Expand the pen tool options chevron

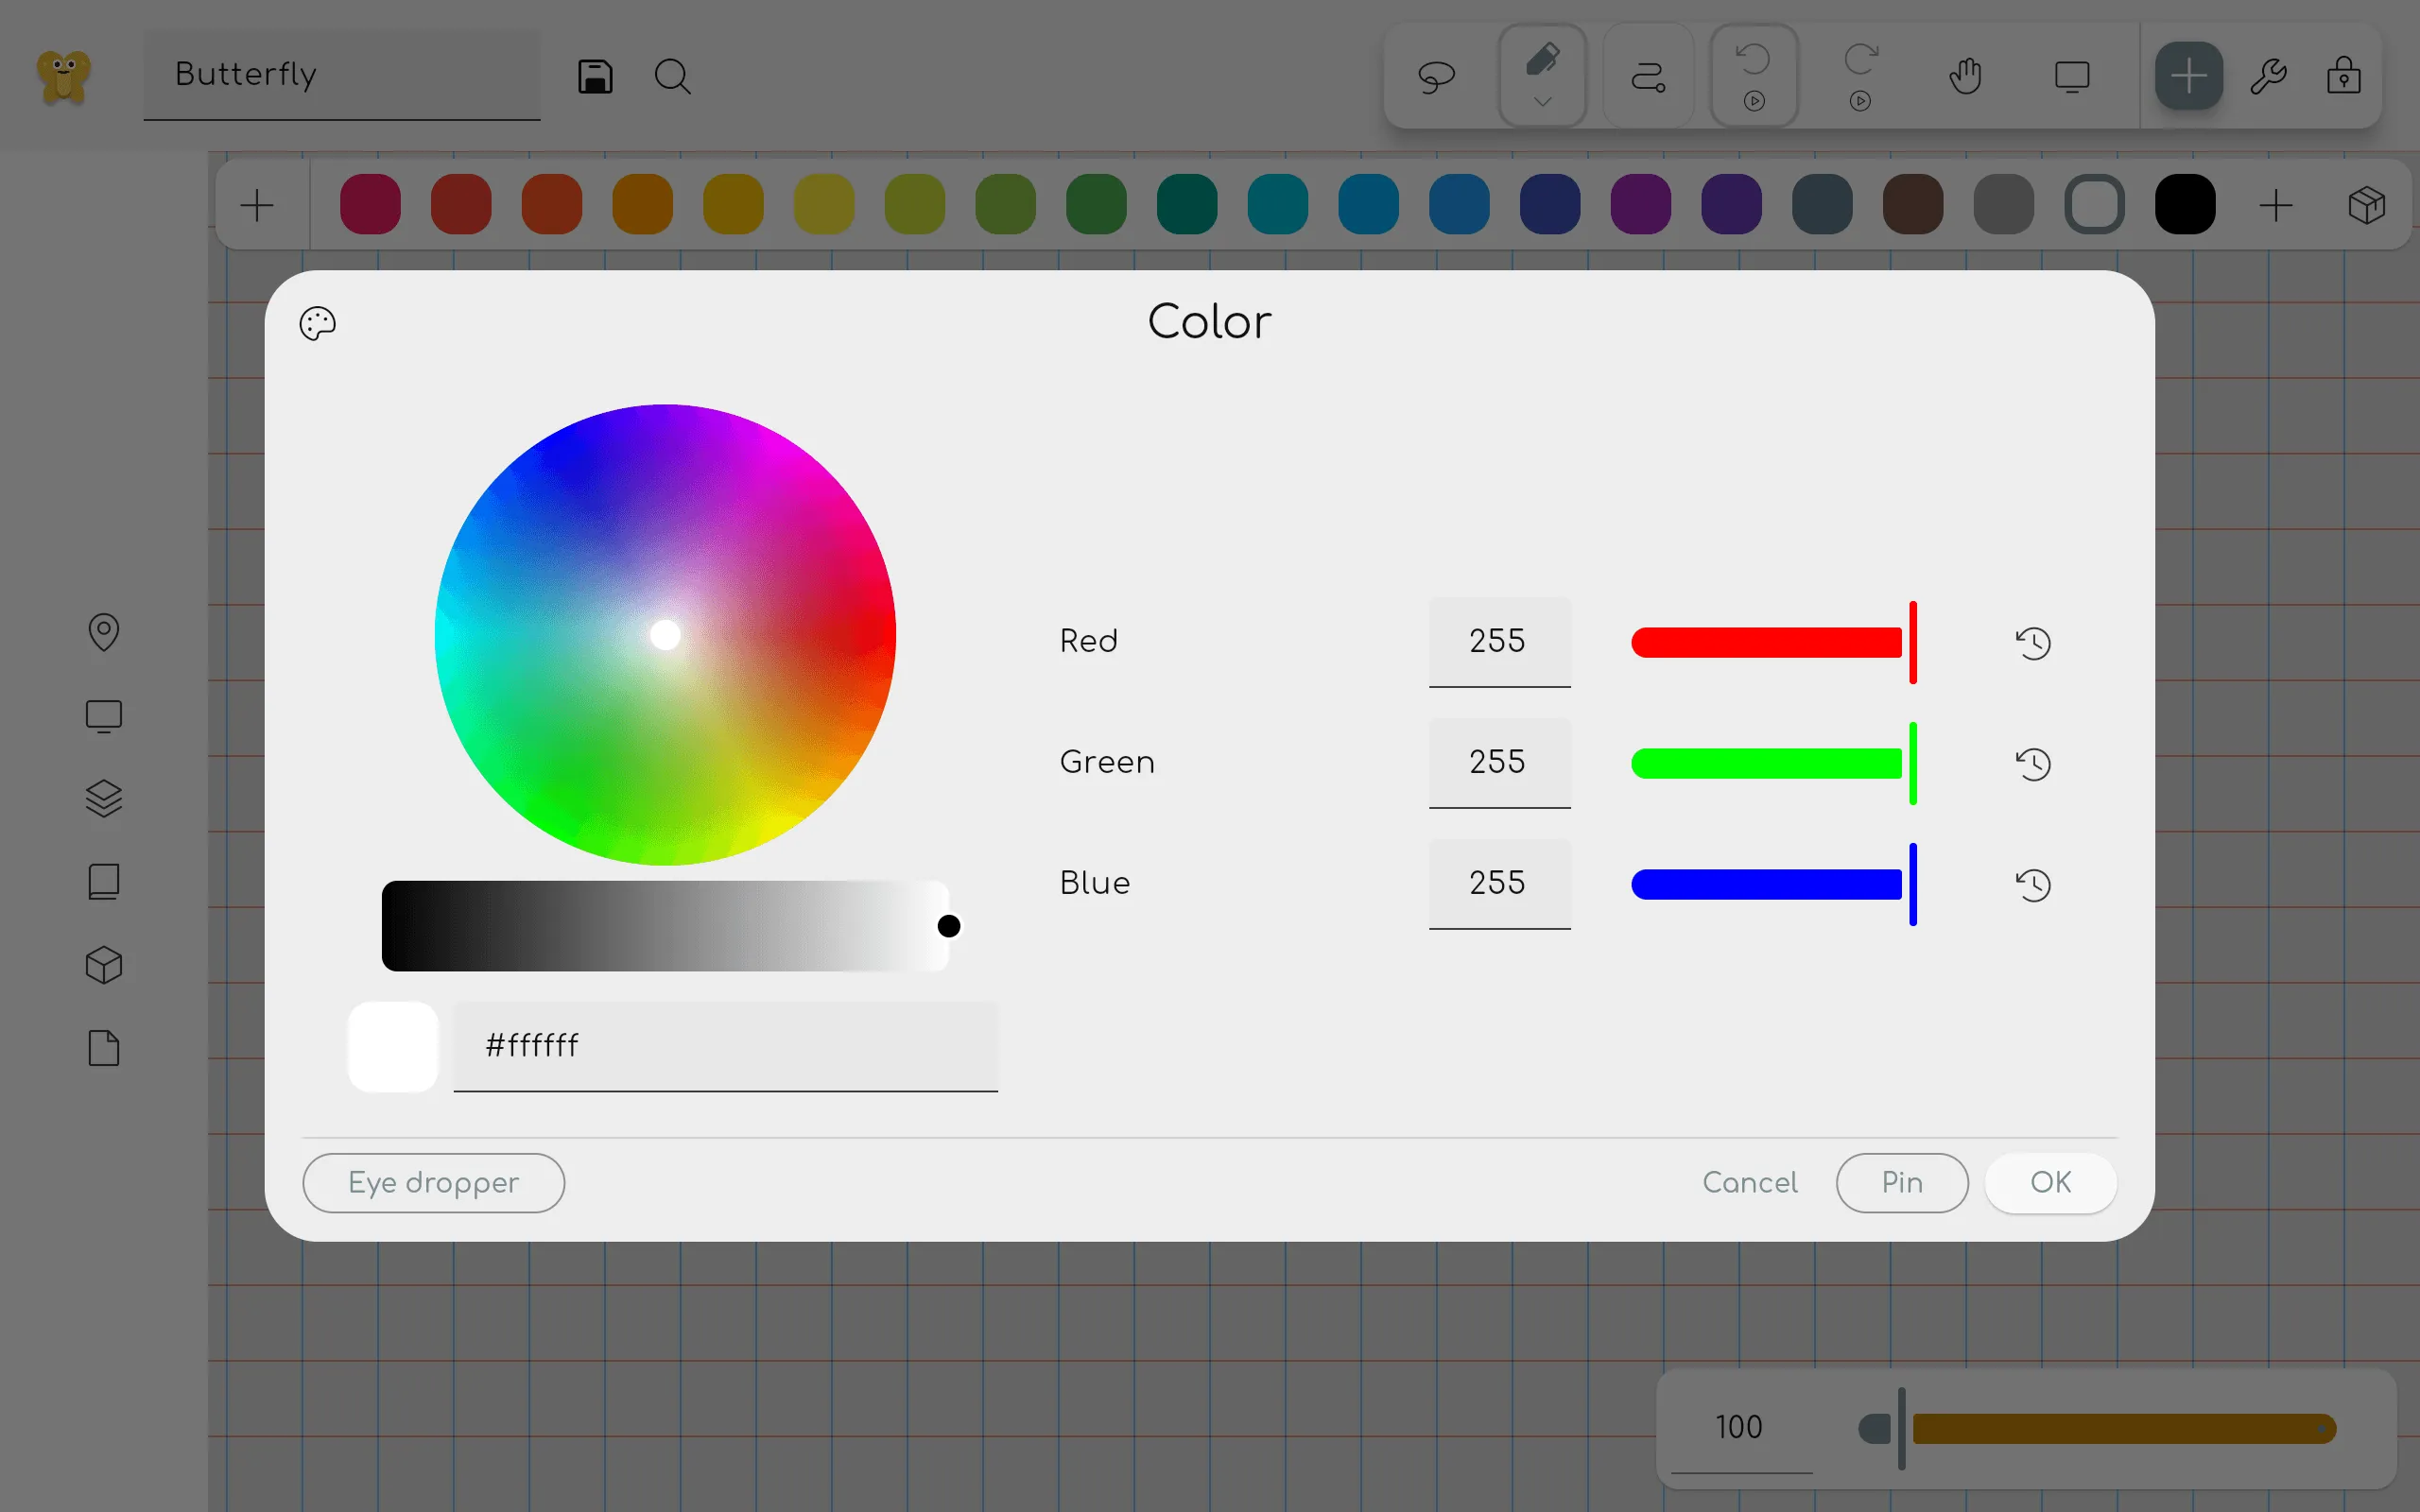click(x=1541, y=102)
